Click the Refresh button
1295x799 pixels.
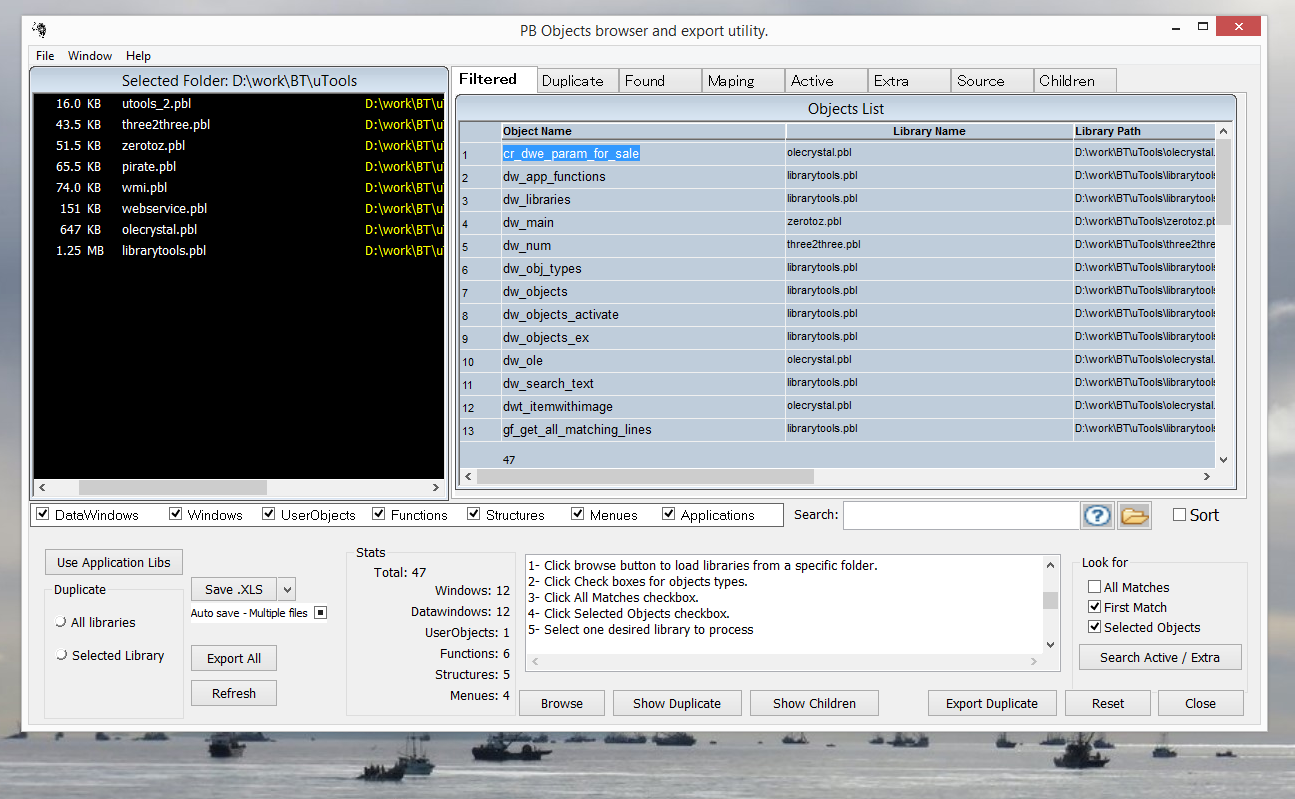point(234,693)
